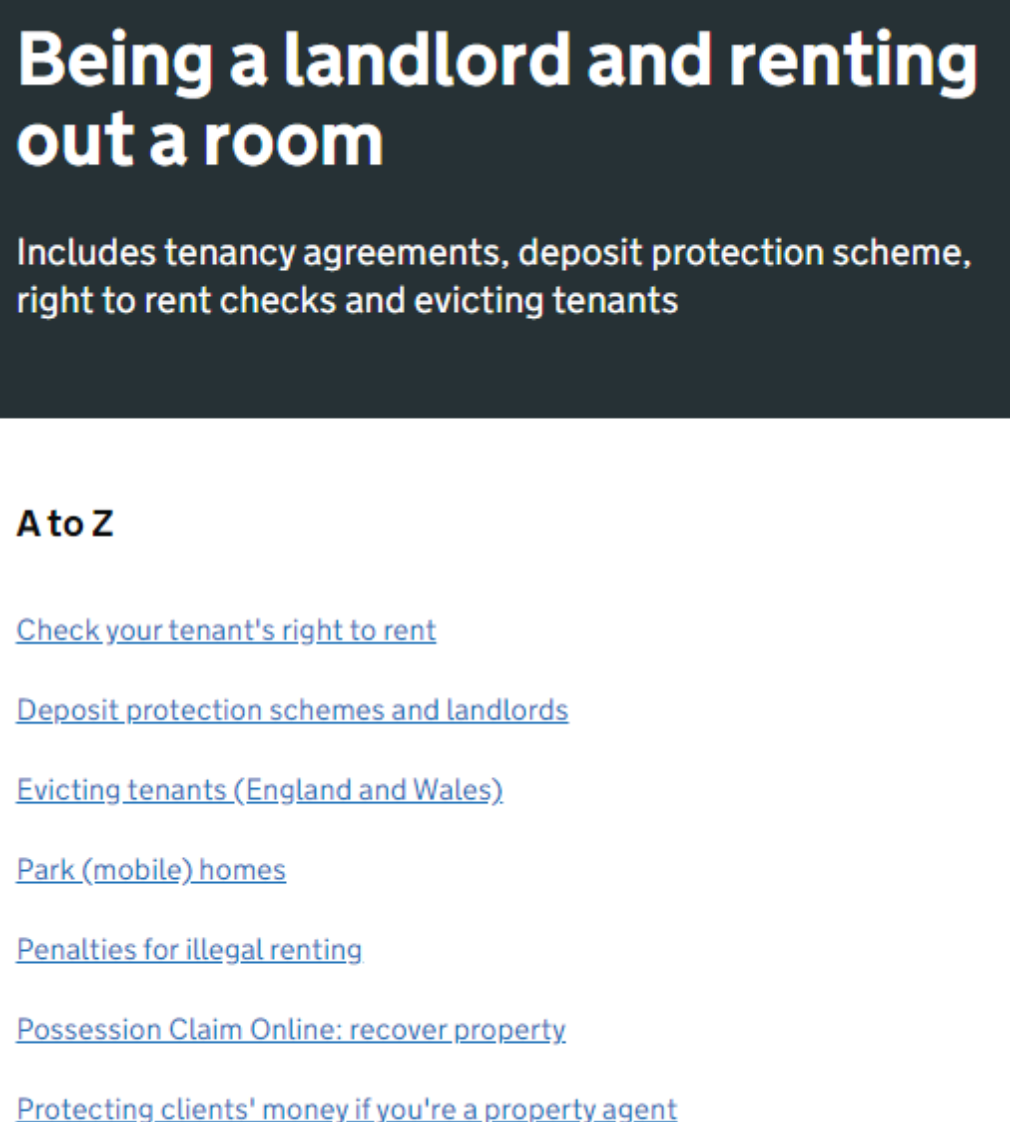Click 'homes' in the Park (mobile) link

pyautogui.click(x=242, y=870)
